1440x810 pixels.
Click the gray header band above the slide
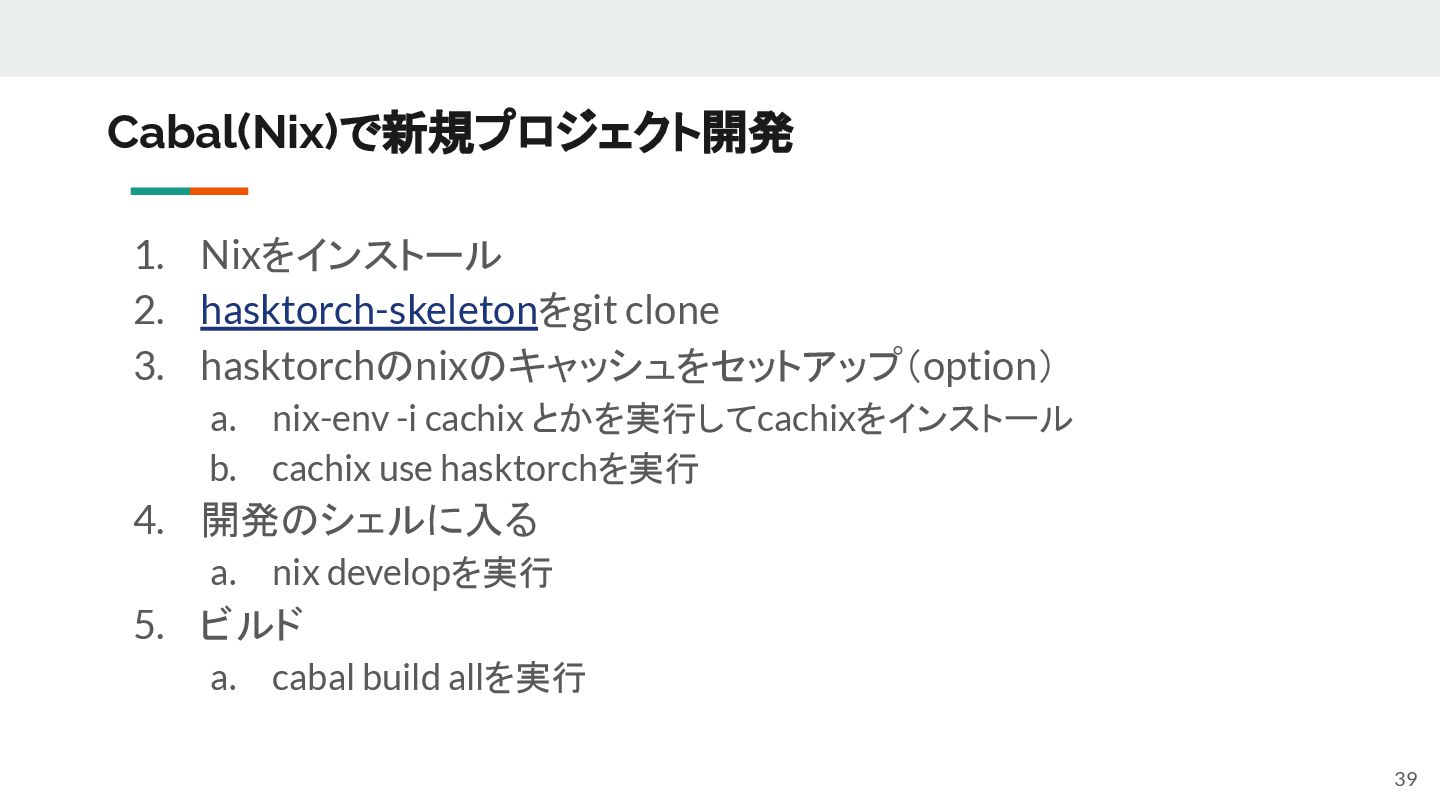pos(720,38)
